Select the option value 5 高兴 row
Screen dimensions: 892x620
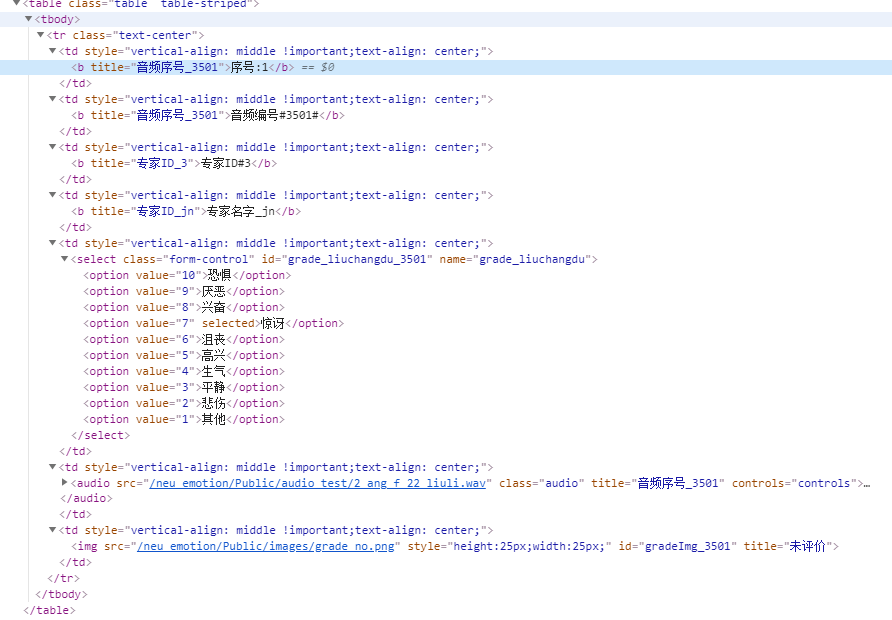(184, 356)
